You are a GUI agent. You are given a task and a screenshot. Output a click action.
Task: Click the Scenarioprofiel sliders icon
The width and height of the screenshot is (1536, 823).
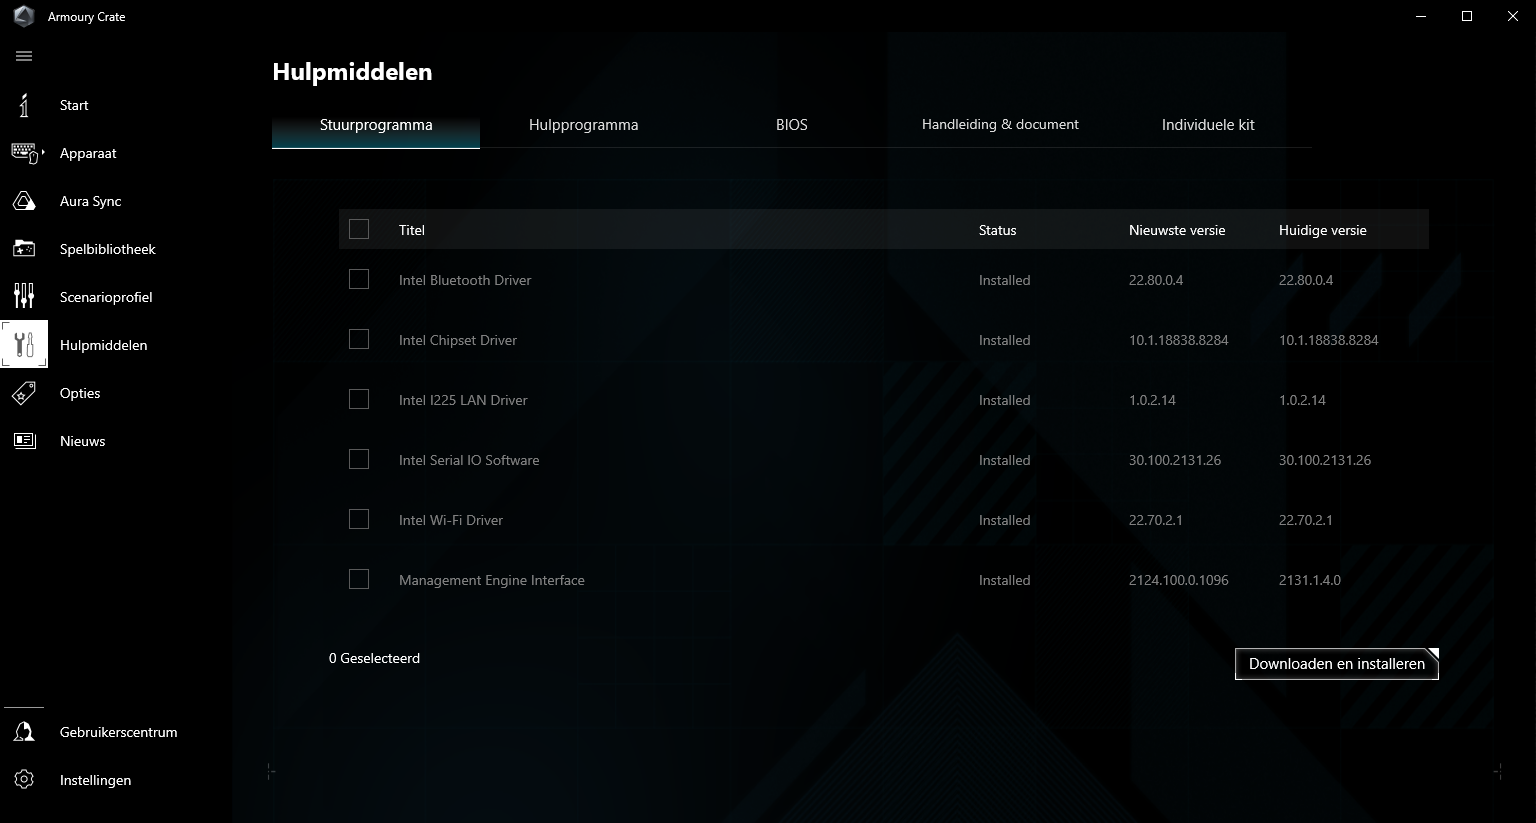tap(24, 297)
